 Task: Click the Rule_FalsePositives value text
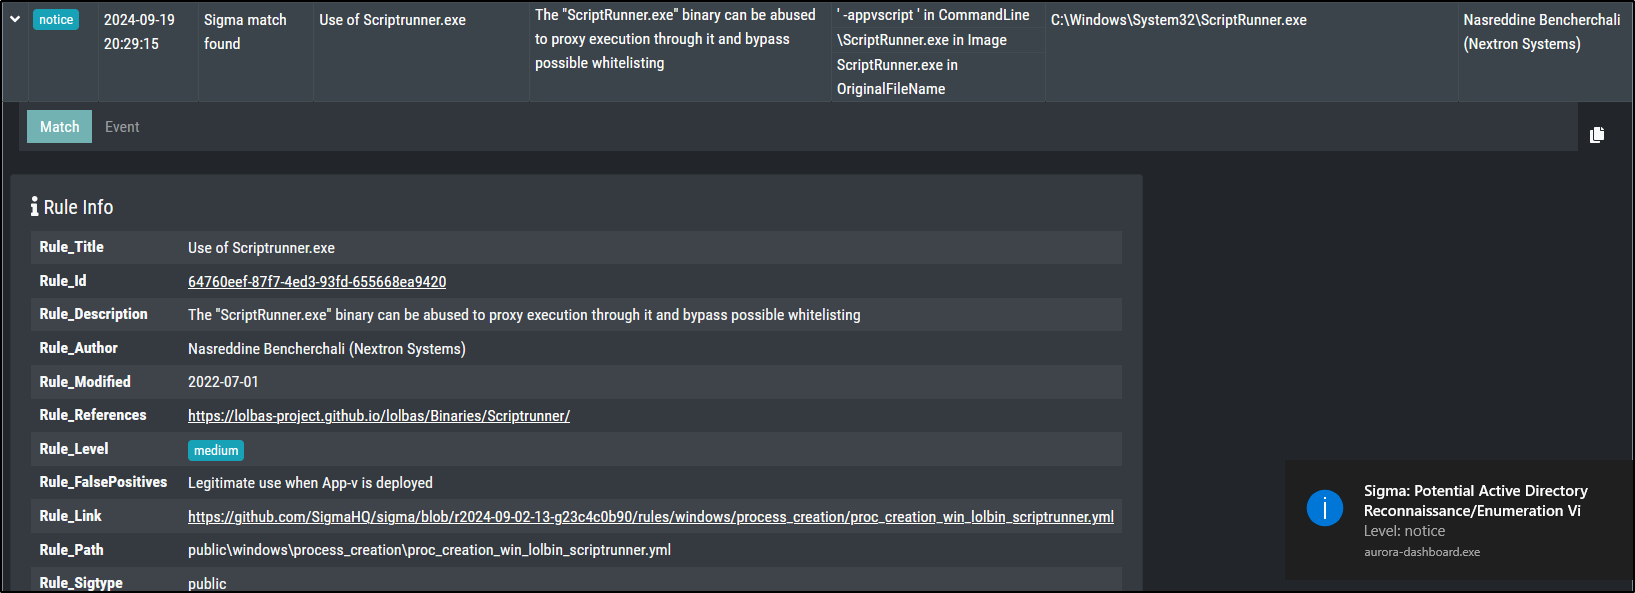(310, 483)
